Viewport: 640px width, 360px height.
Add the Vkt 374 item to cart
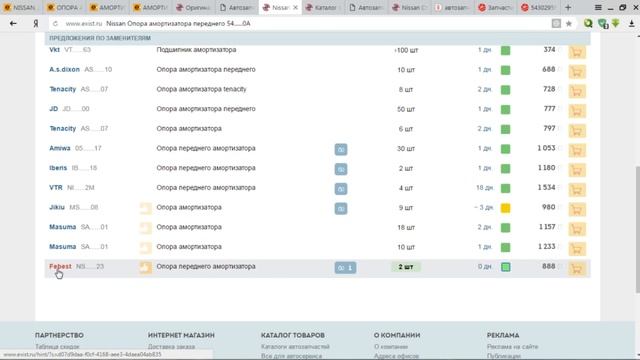coord(577,52)
